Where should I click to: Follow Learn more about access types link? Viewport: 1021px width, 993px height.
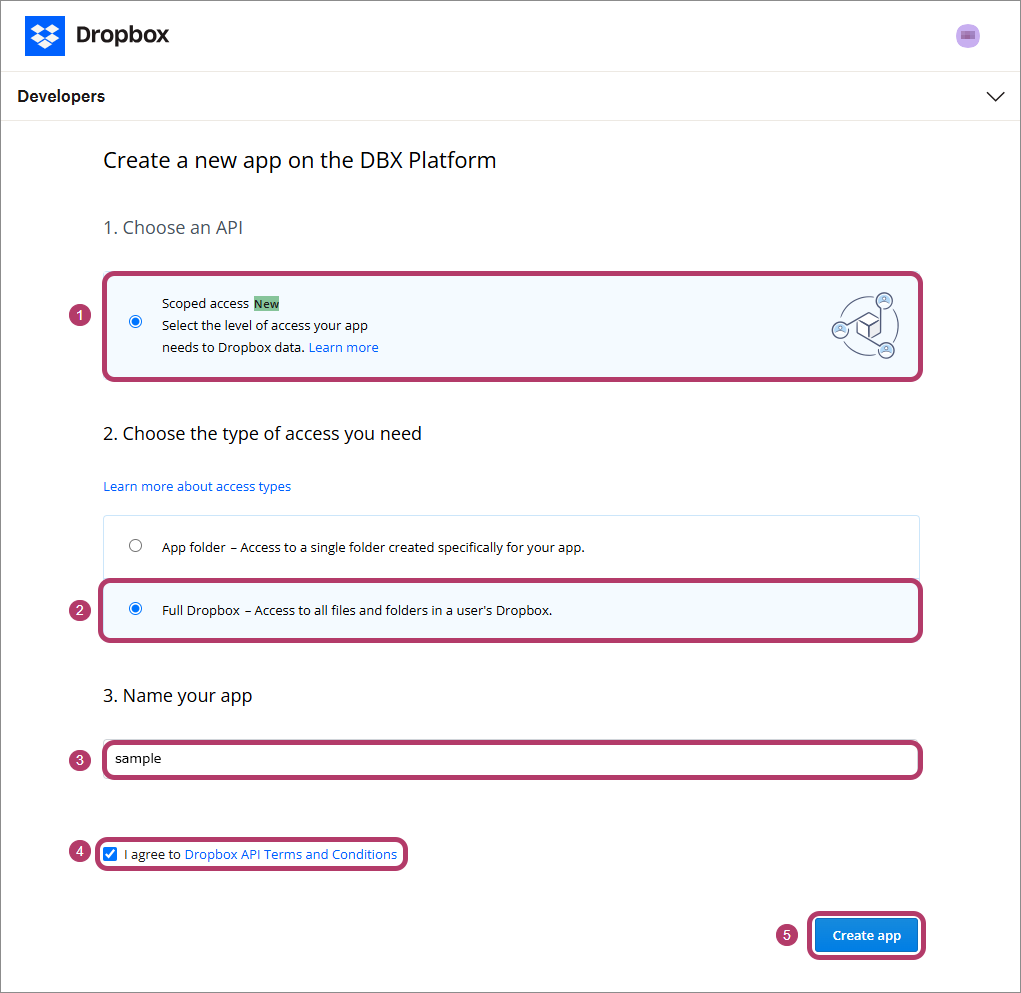click(x=197, y=487)
